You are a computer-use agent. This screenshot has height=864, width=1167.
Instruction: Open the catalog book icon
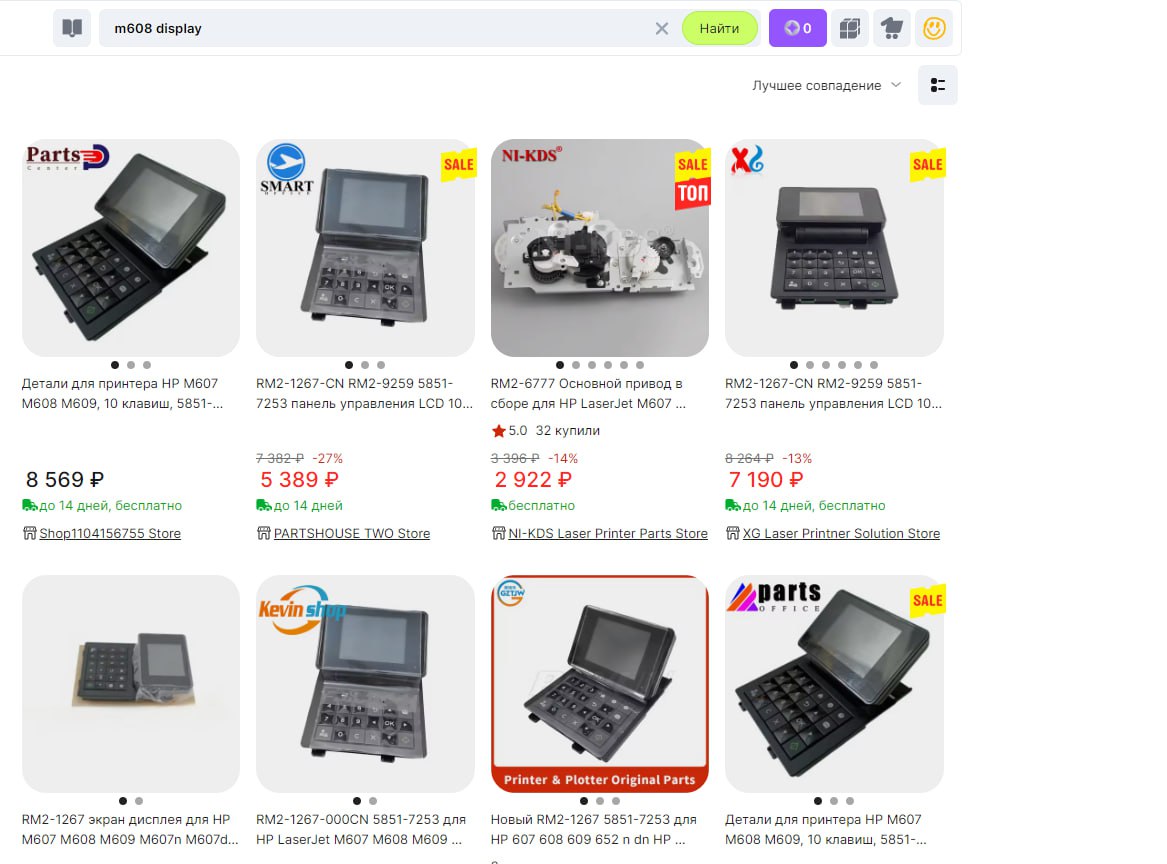point(72,28)
